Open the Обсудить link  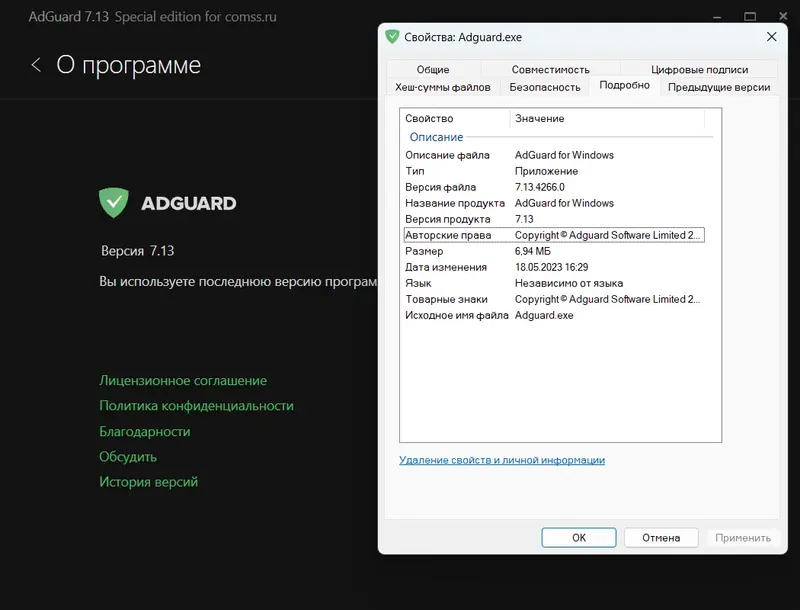tap(127, 456)
